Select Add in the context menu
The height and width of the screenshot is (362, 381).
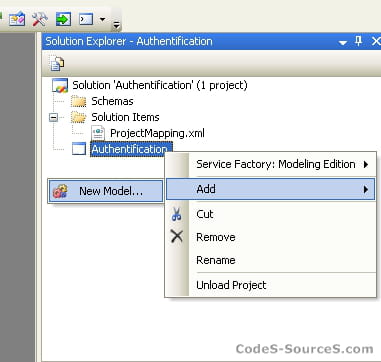point(270,189)
